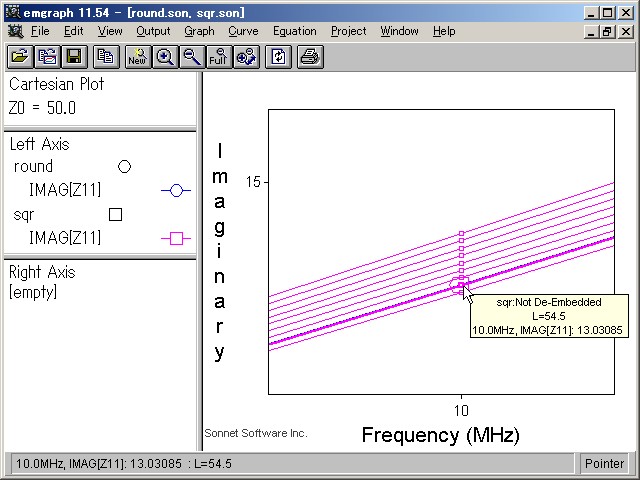Screen dimensions: 640x480
Task: Click IMAG[Z11] under sqr
Action: click(x=65, y=238)
